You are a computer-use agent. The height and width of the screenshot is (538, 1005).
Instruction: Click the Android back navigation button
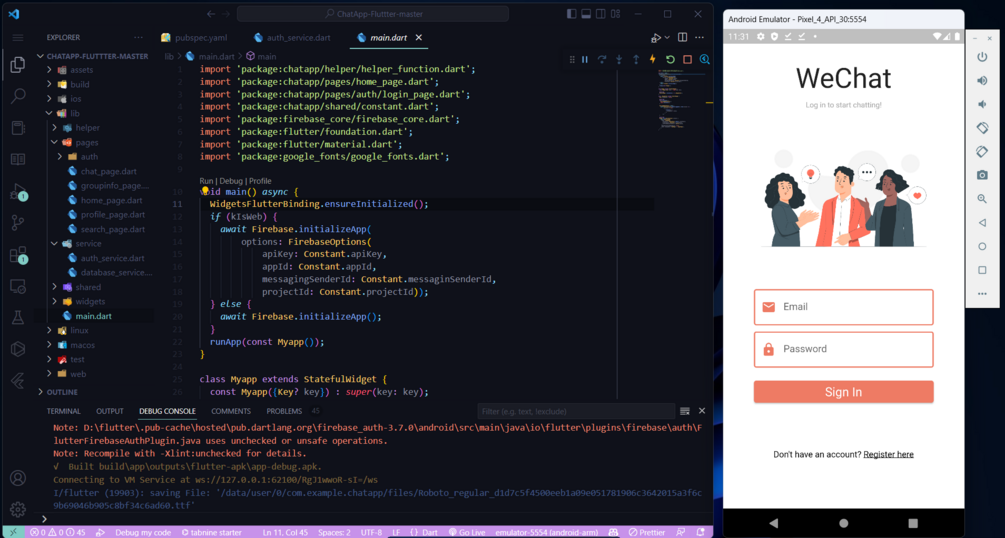point(773,523)
